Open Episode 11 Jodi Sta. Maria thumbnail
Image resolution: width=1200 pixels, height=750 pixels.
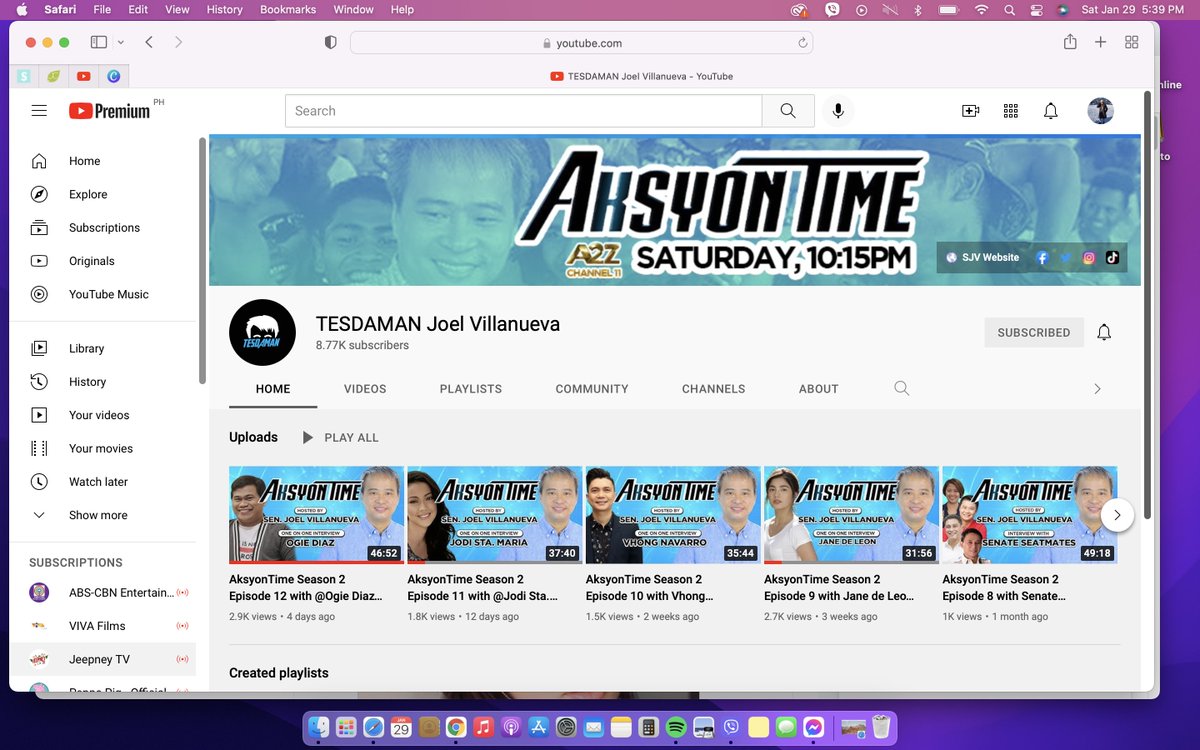coord(495,515)
